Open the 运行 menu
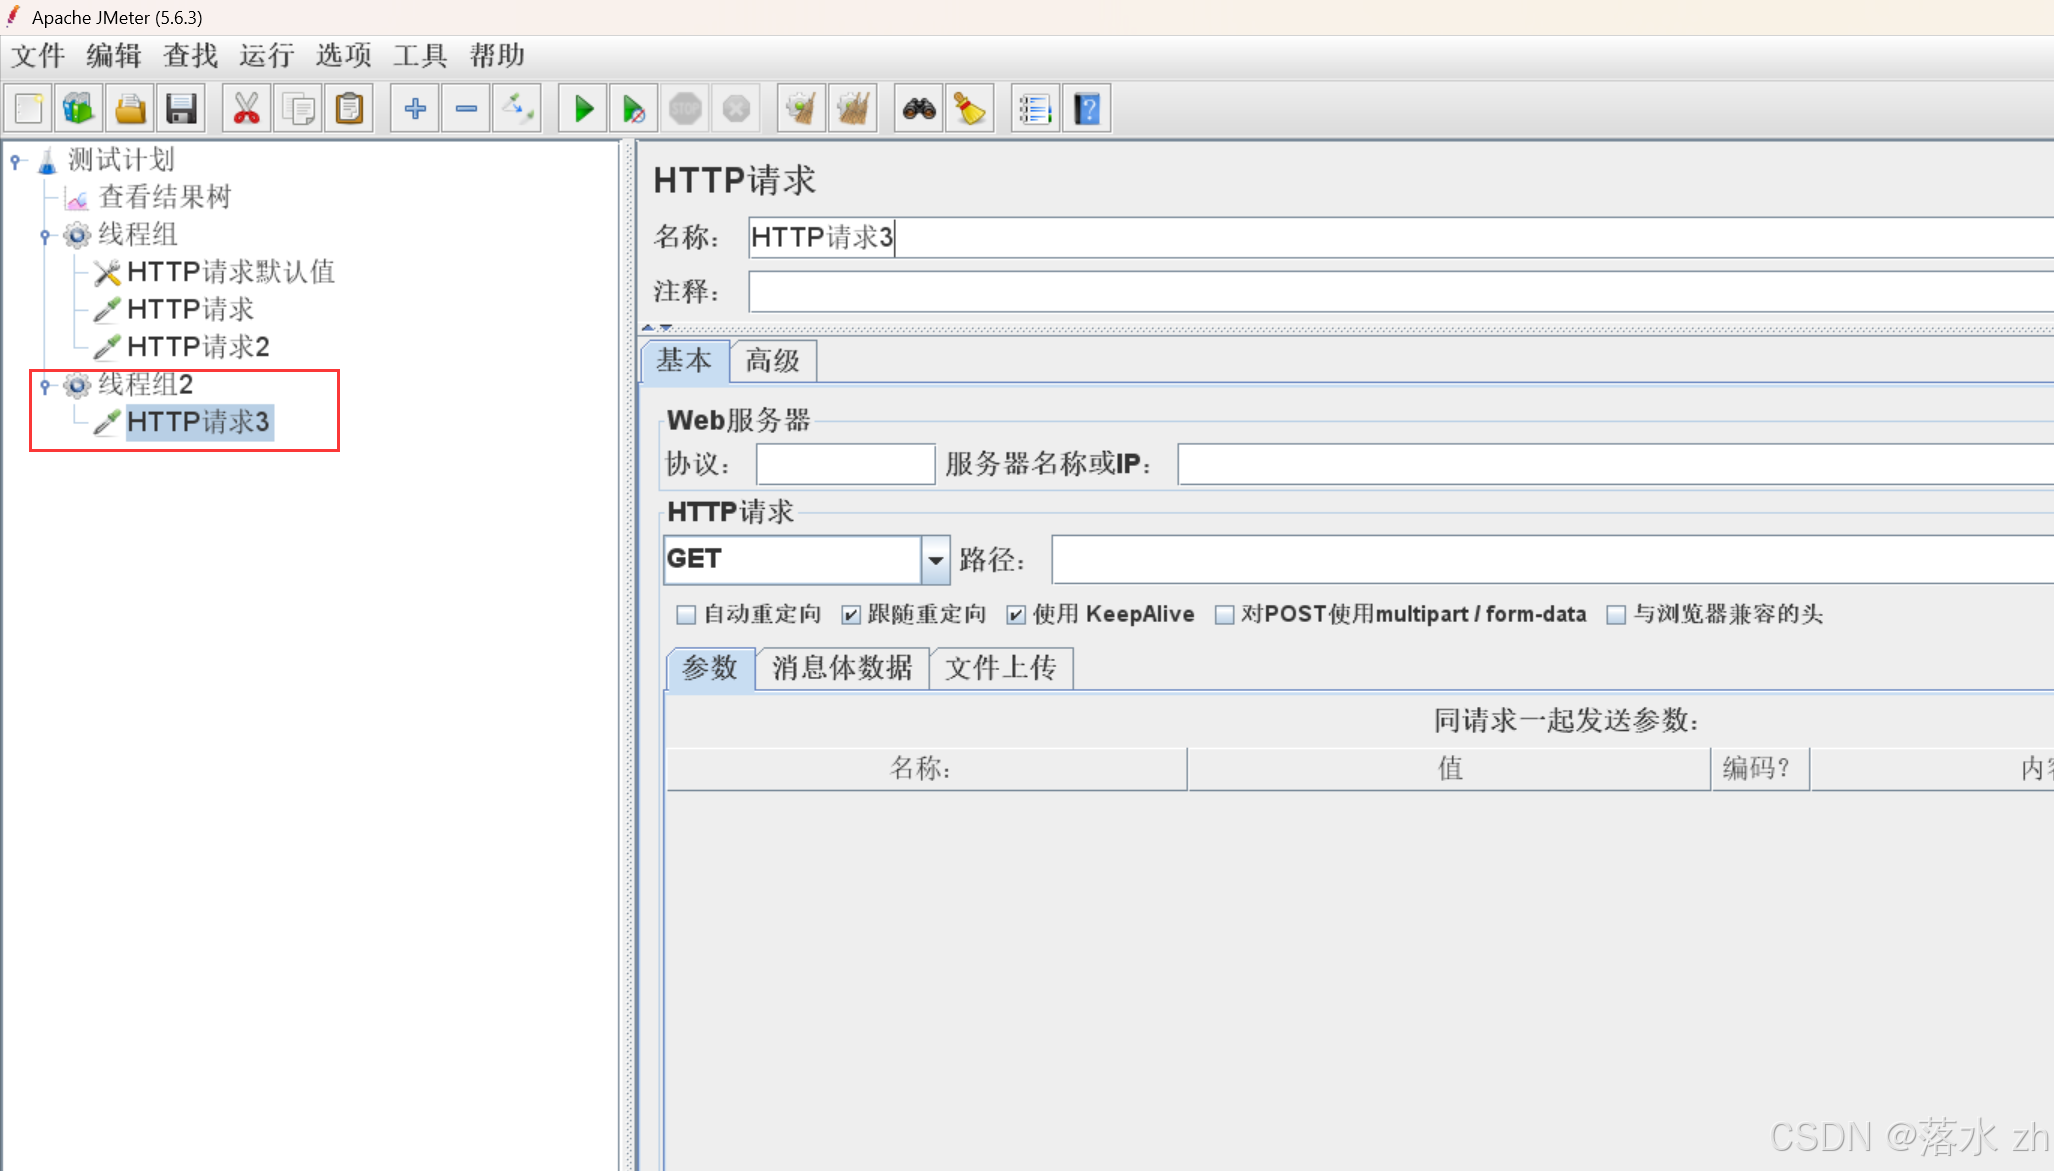The image size is (2054, 1171). (x=267, y=56)
